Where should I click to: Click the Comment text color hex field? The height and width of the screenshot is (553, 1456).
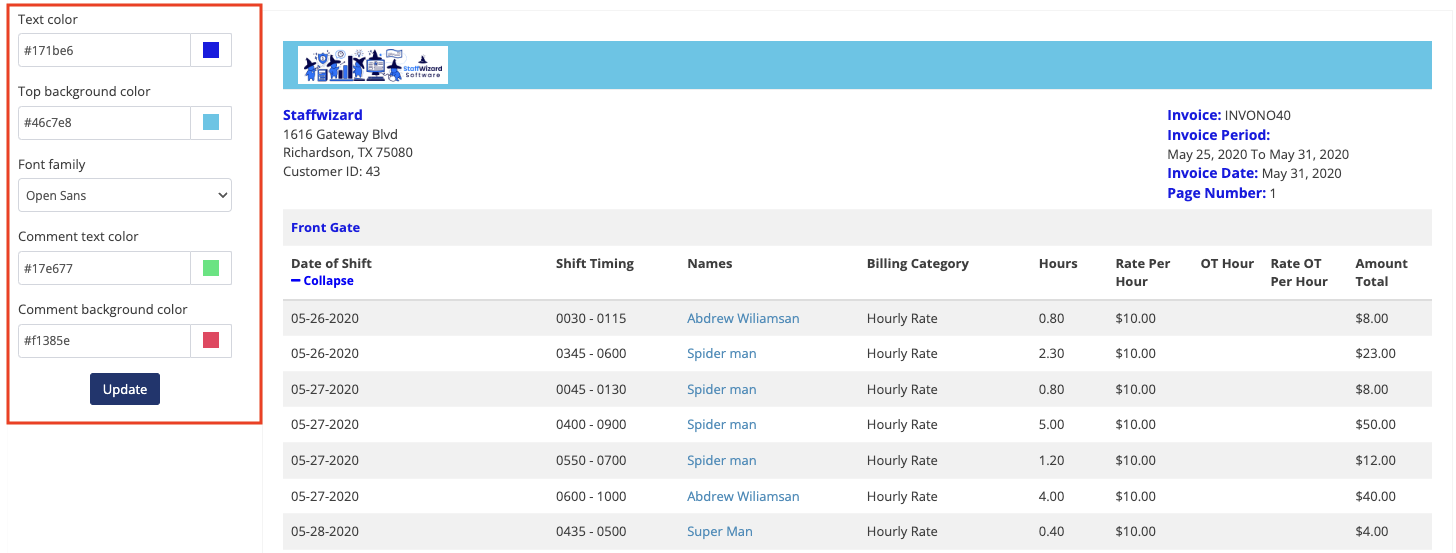point(104,268)
